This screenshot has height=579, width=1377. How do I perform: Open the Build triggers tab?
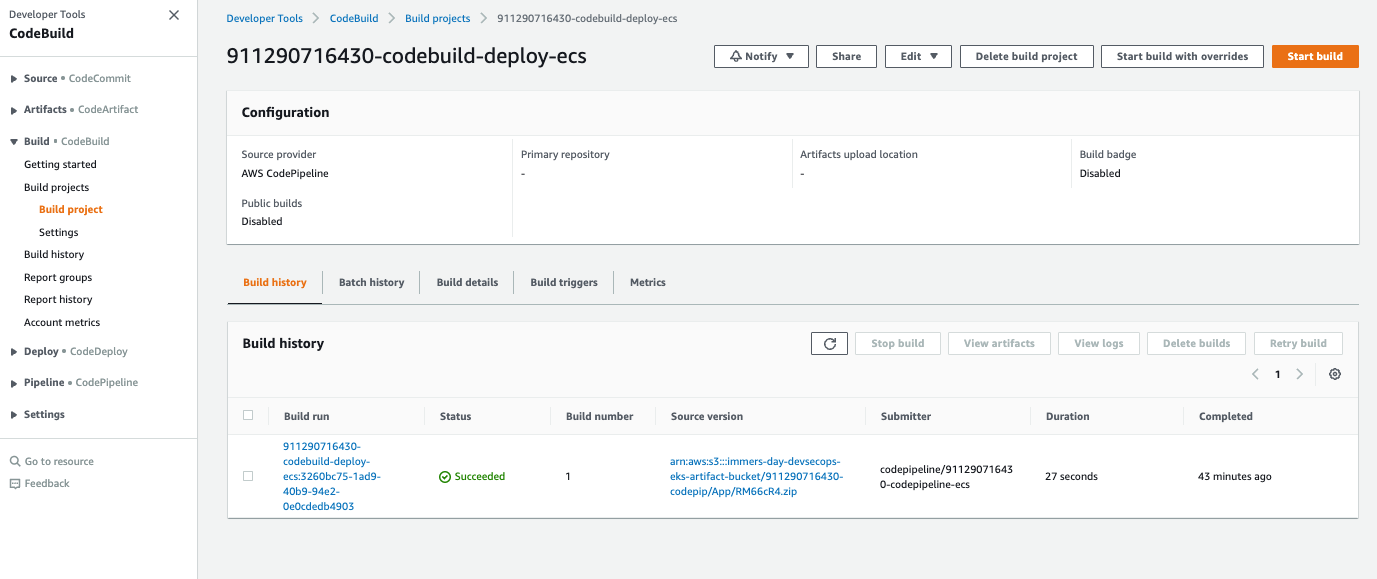point(564,282)
